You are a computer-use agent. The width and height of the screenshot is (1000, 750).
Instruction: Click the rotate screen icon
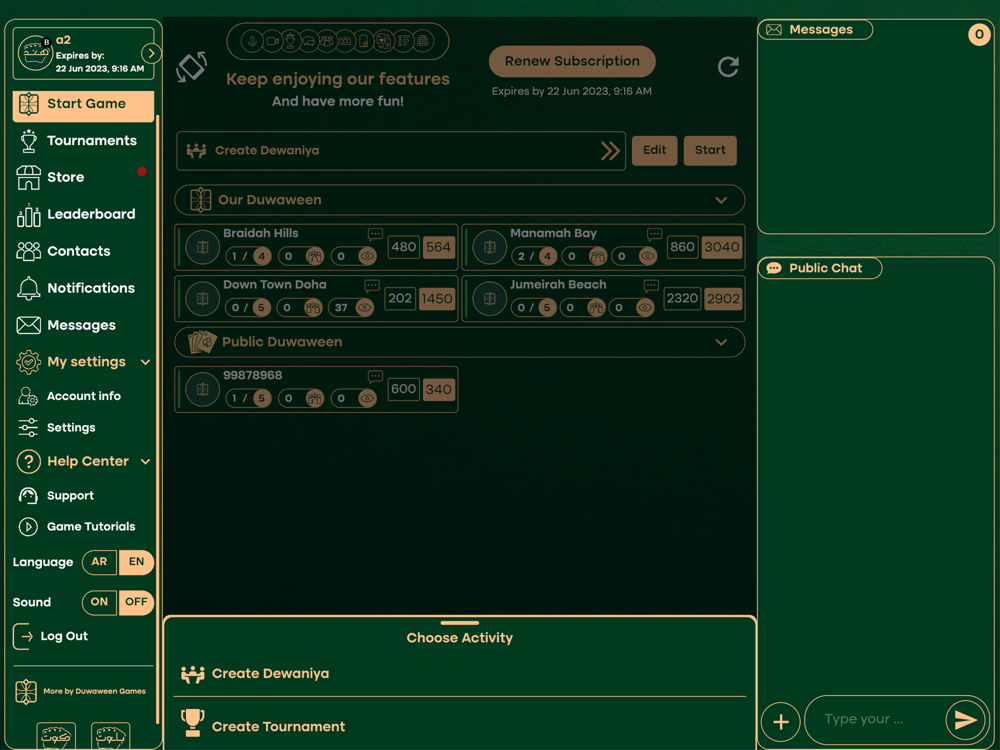coord(191,66)
